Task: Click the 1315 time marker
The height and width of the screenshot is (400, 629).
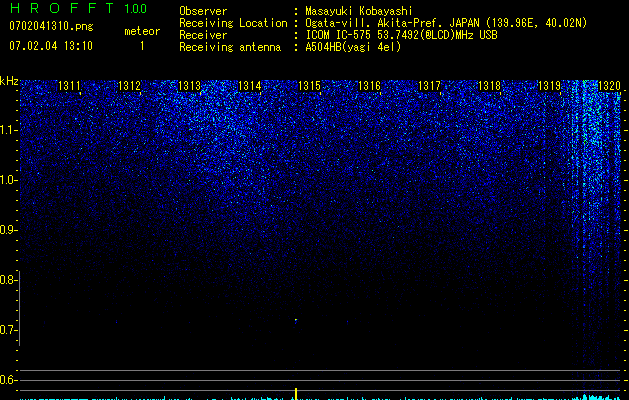Action: point(309,85)
